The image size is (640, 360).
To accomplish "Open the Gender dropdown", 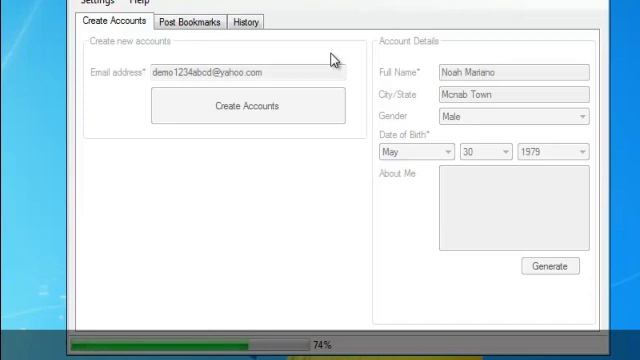I will (514, 116).
